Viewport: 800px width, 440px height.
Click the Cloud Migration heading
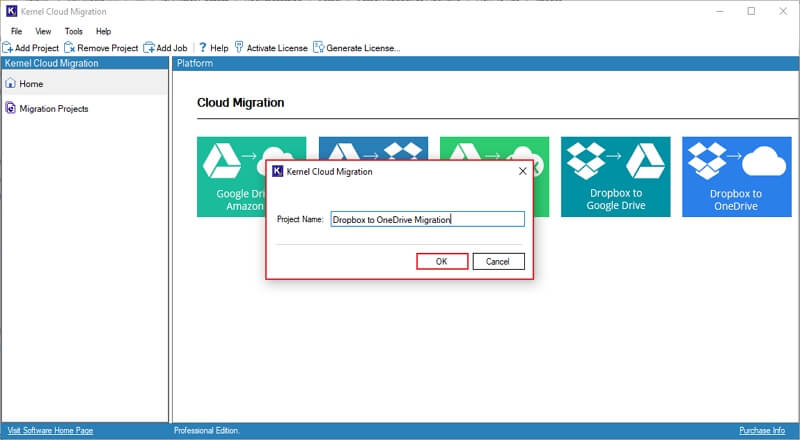tap(241, 103)
